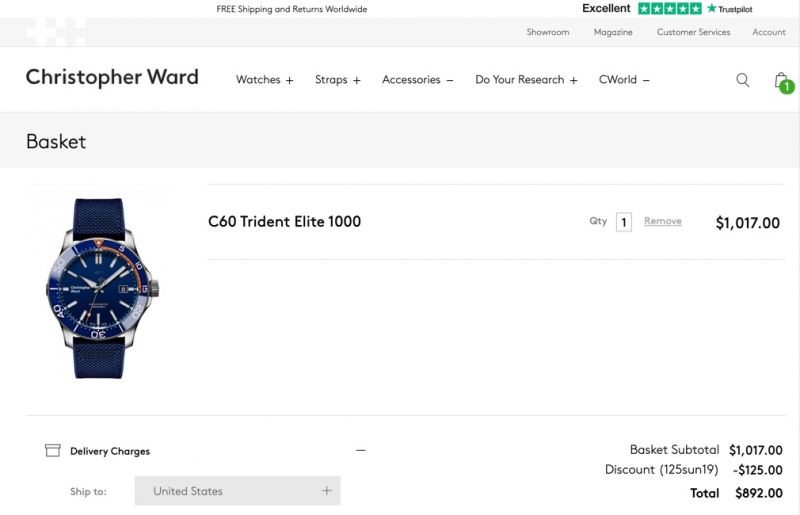This screenshot has height=515, width=800.
Task: Click the plus sign next to Straps
Action: pos(357,81)
